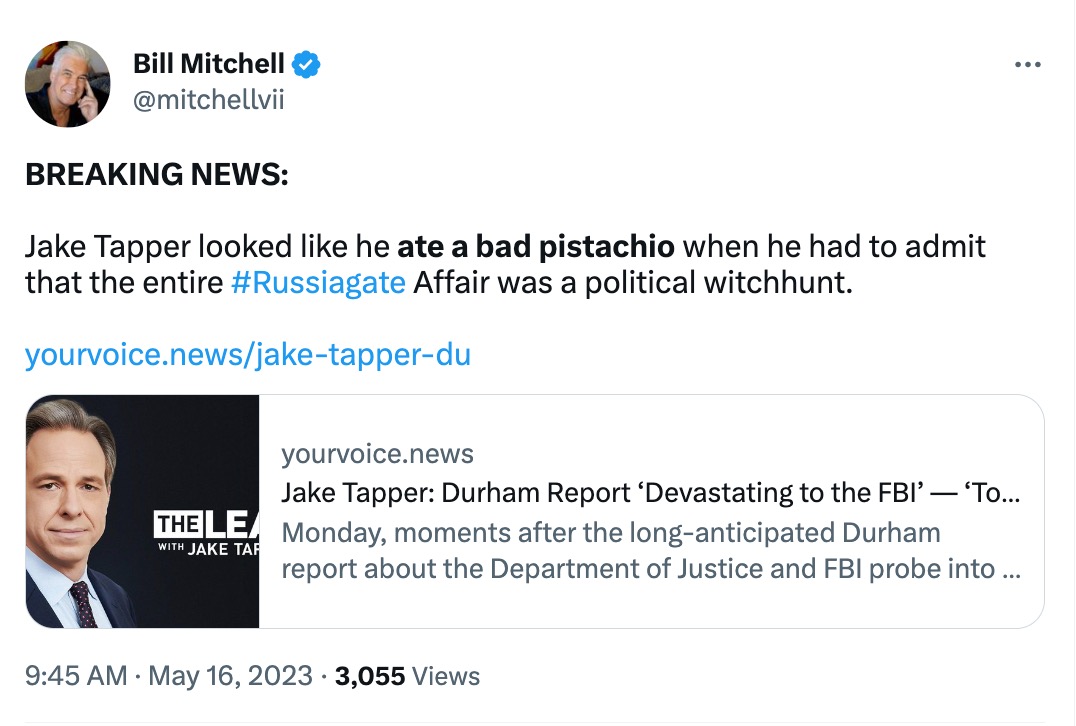Image resolution: width=1076 pixels, height=726 pixels.
Task: Click Bill Mitchell's profile avatar
Action: point(67,84)
